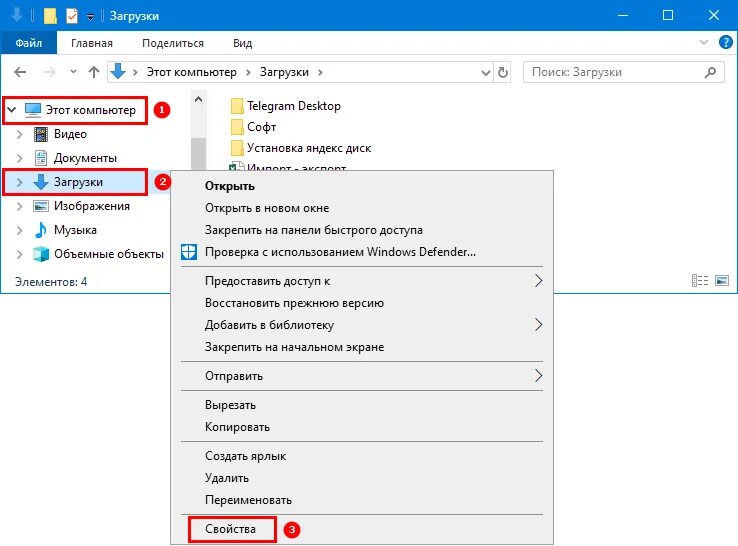Expand the Музыка tree node
Screen dimensions: 738x546
19,230
